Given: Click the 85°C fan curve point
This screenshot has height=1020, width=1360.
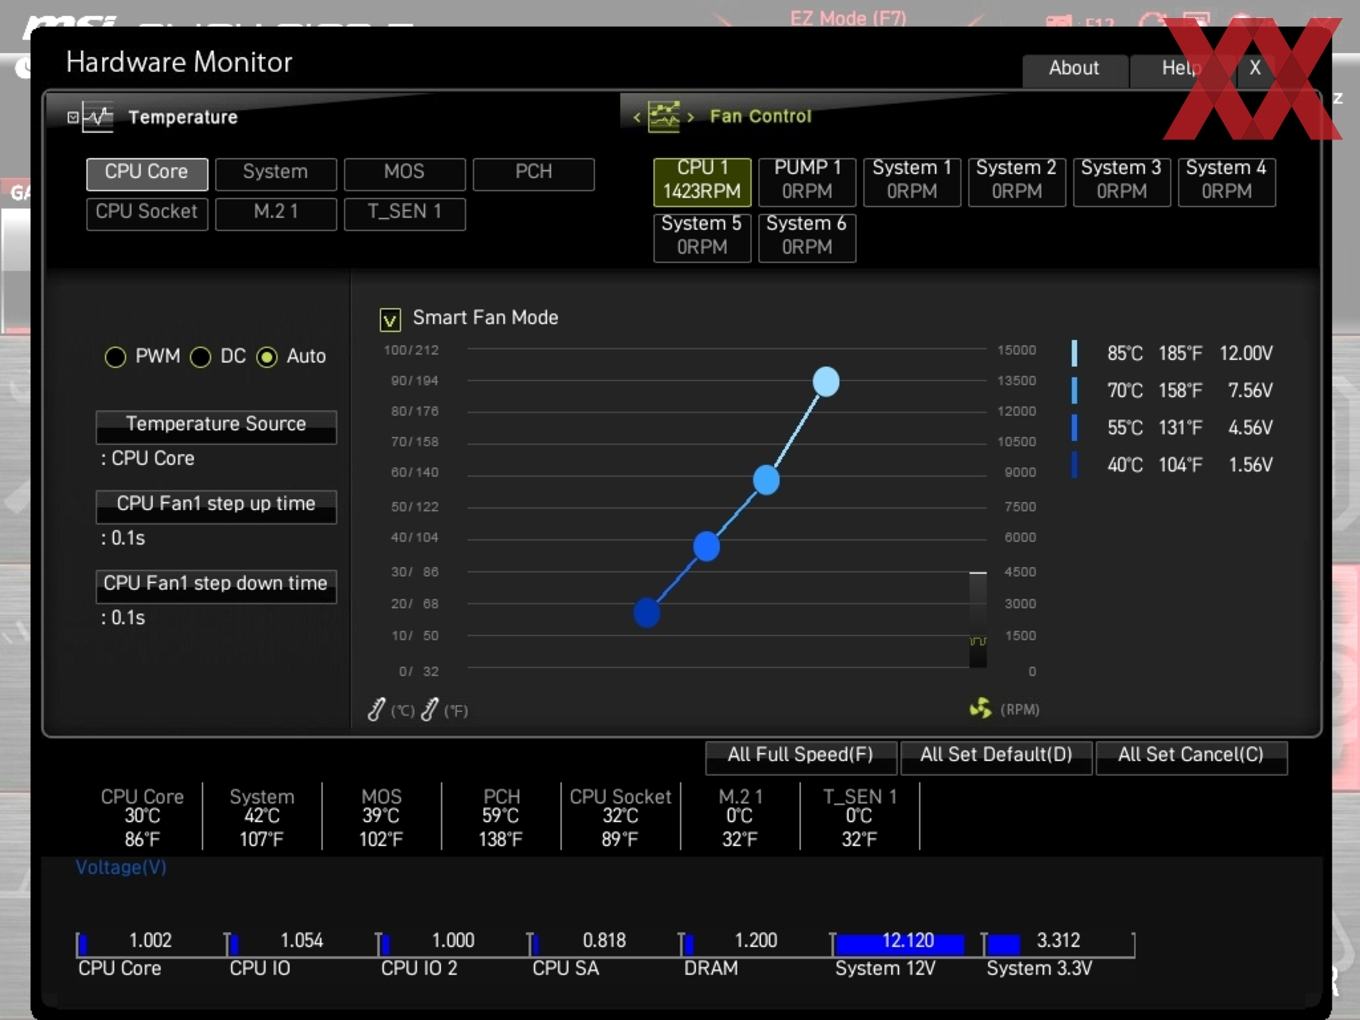Looking at the screenshot, I should click(826, 382).
